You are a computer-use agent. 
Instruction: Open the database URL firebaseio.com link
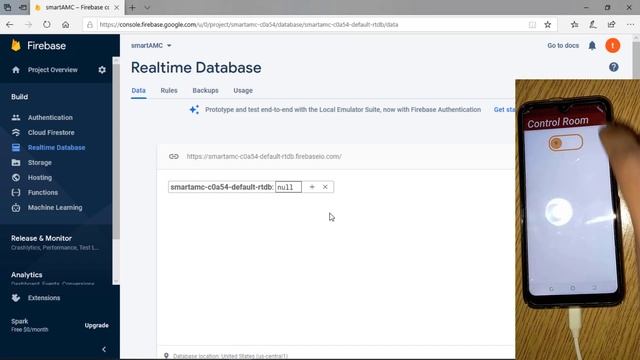click(264, 156)
